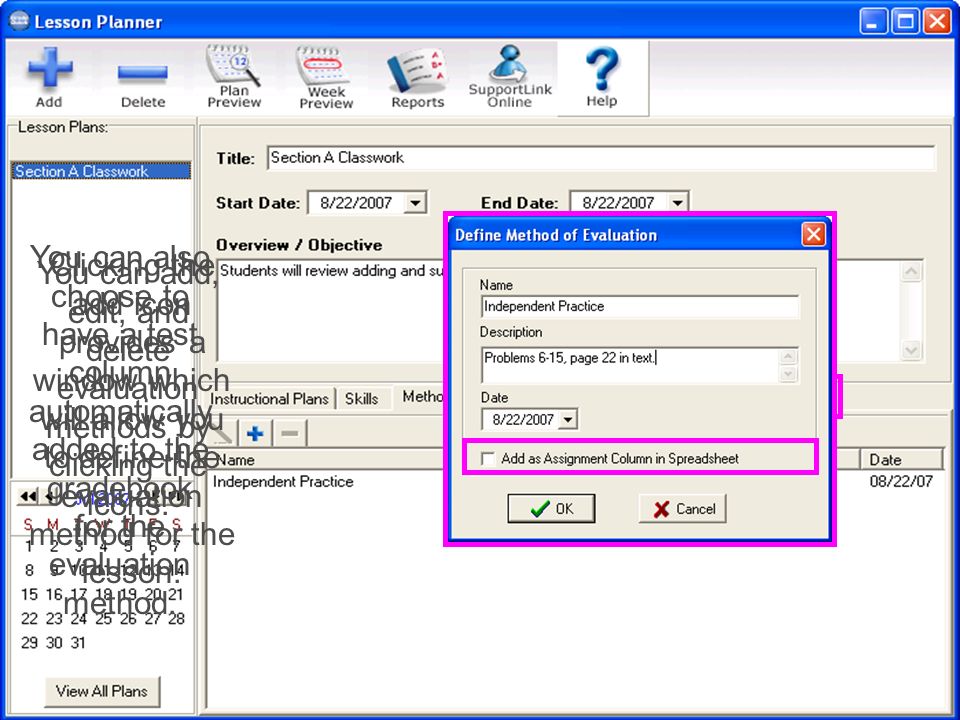The height and width of the screenshot is (720, 960).
Task: Click the Description box scroll down arrow
Action: click(x=789, y=373)
